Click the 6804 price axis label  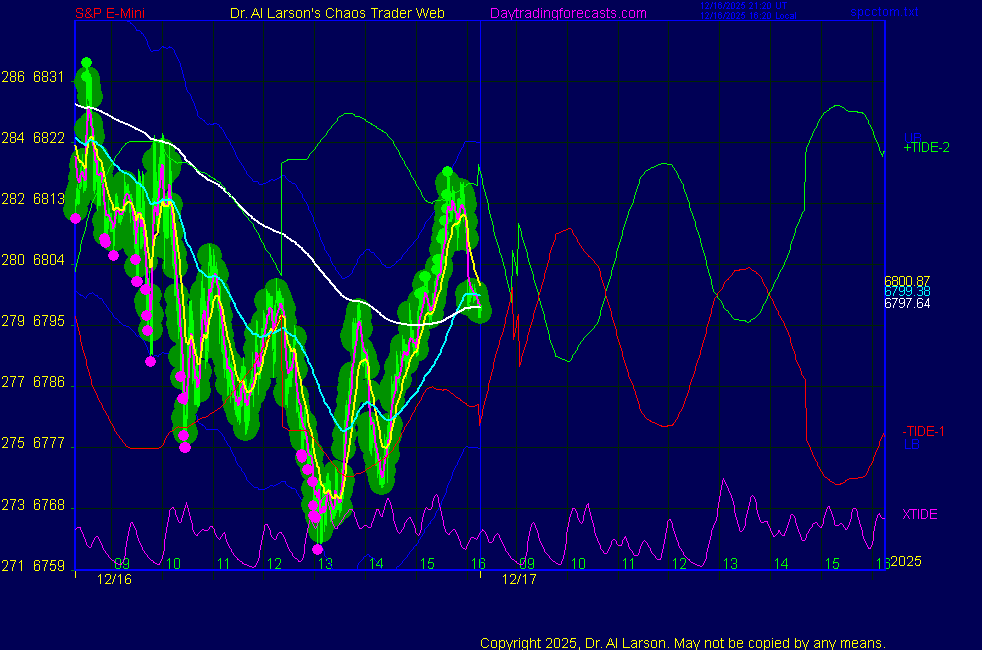(x=48, y=260)
